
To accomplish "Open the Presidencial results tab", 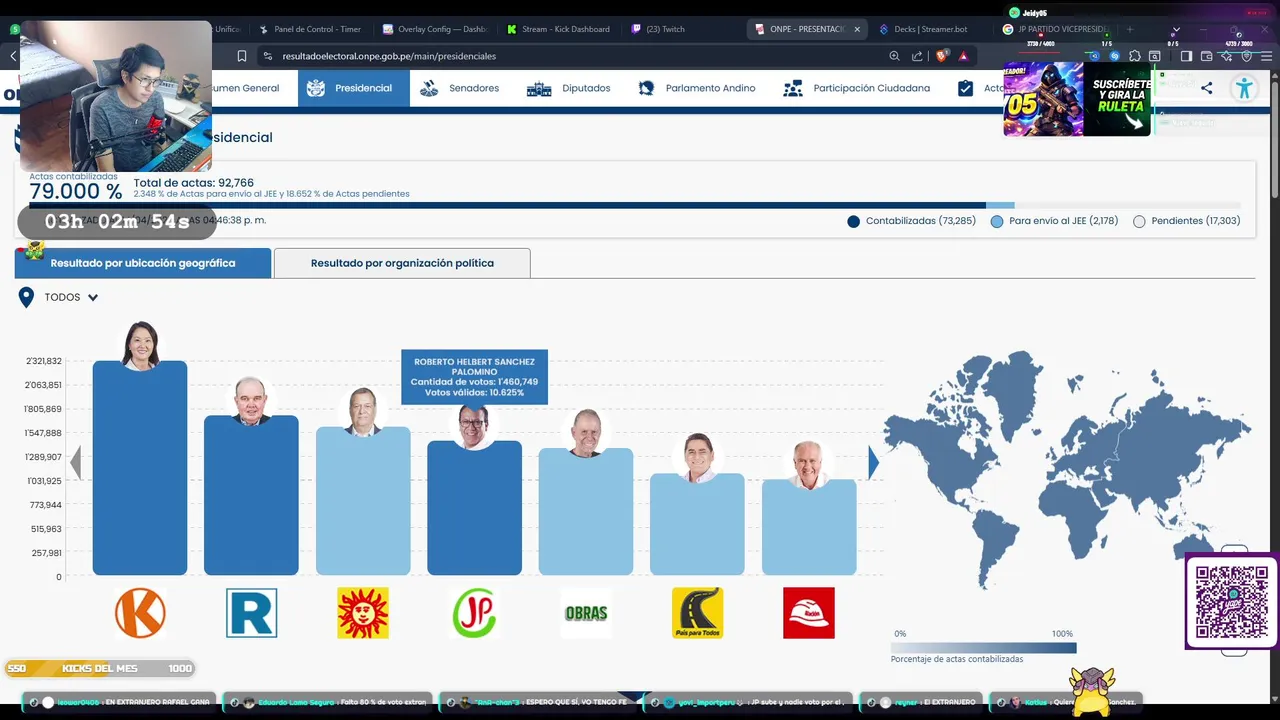I will tap(354, 88).
